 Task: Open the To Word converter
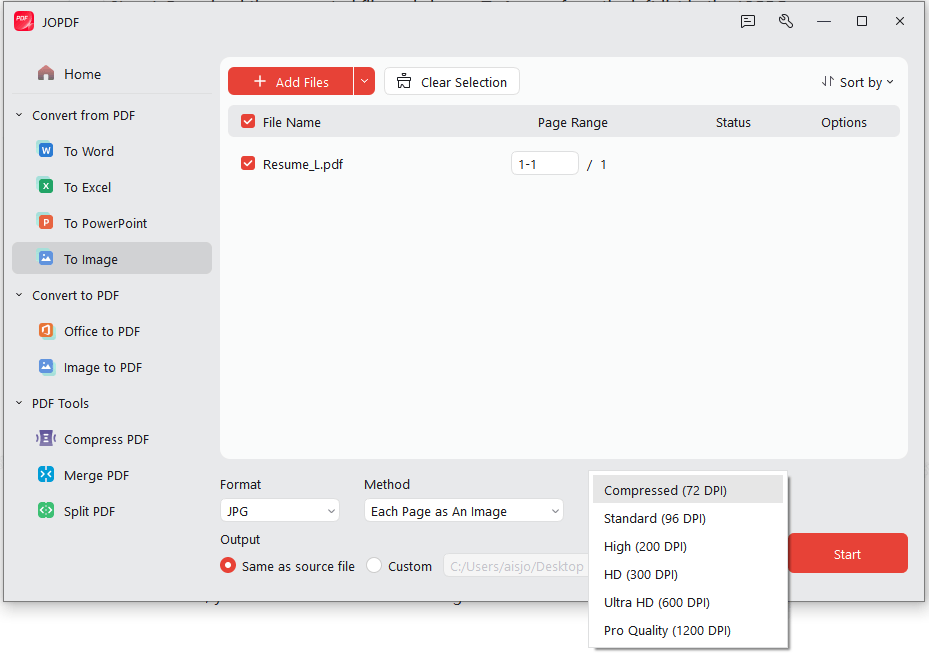tap(112, 151)
